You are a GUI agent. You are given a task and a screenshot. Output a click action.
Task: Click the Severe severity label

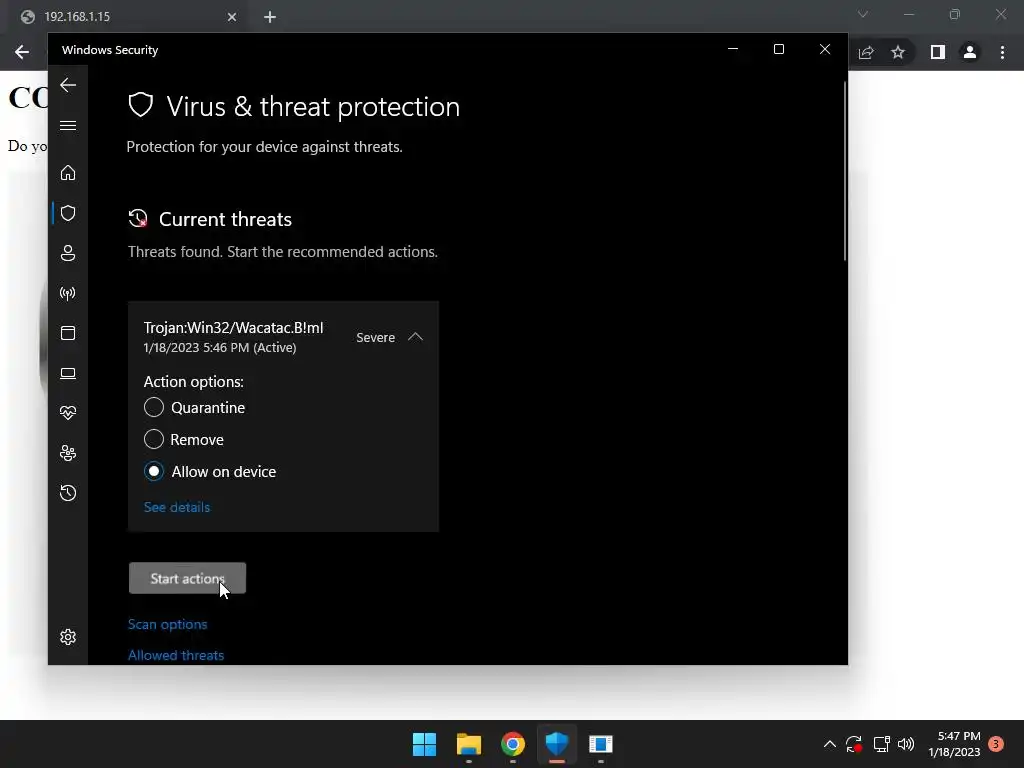point(376,338)
